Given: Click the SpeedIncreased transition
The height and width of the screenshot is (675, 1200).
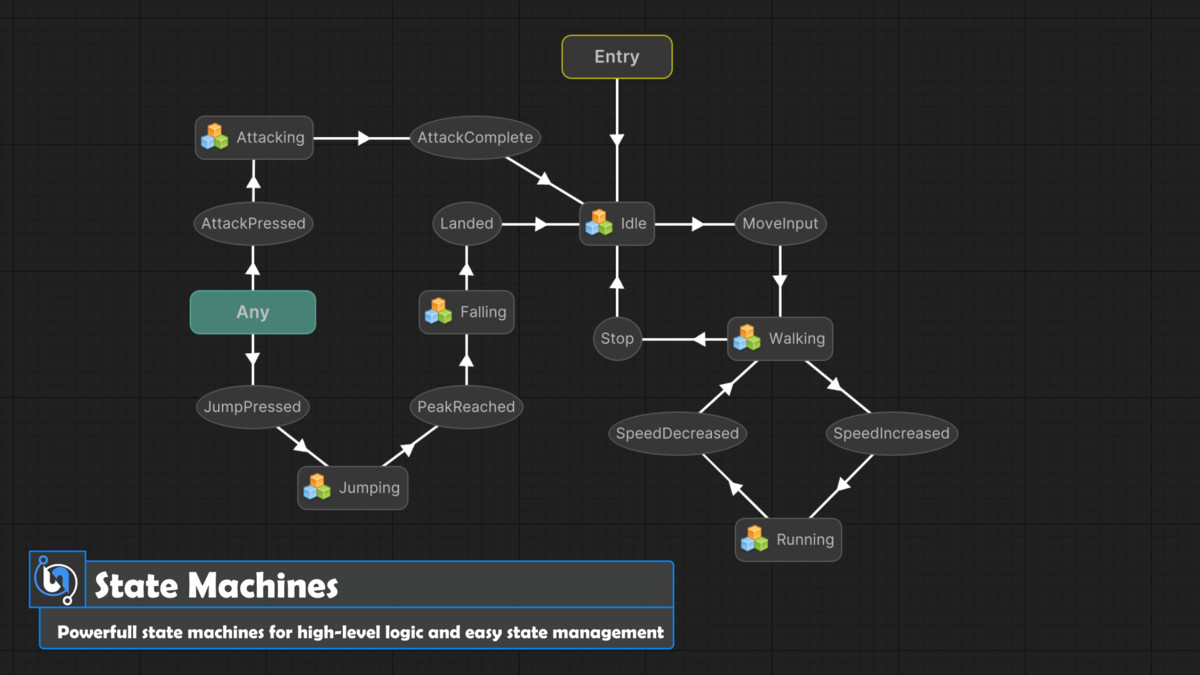Looking at the screenshot, I should [x=891, y=433].
